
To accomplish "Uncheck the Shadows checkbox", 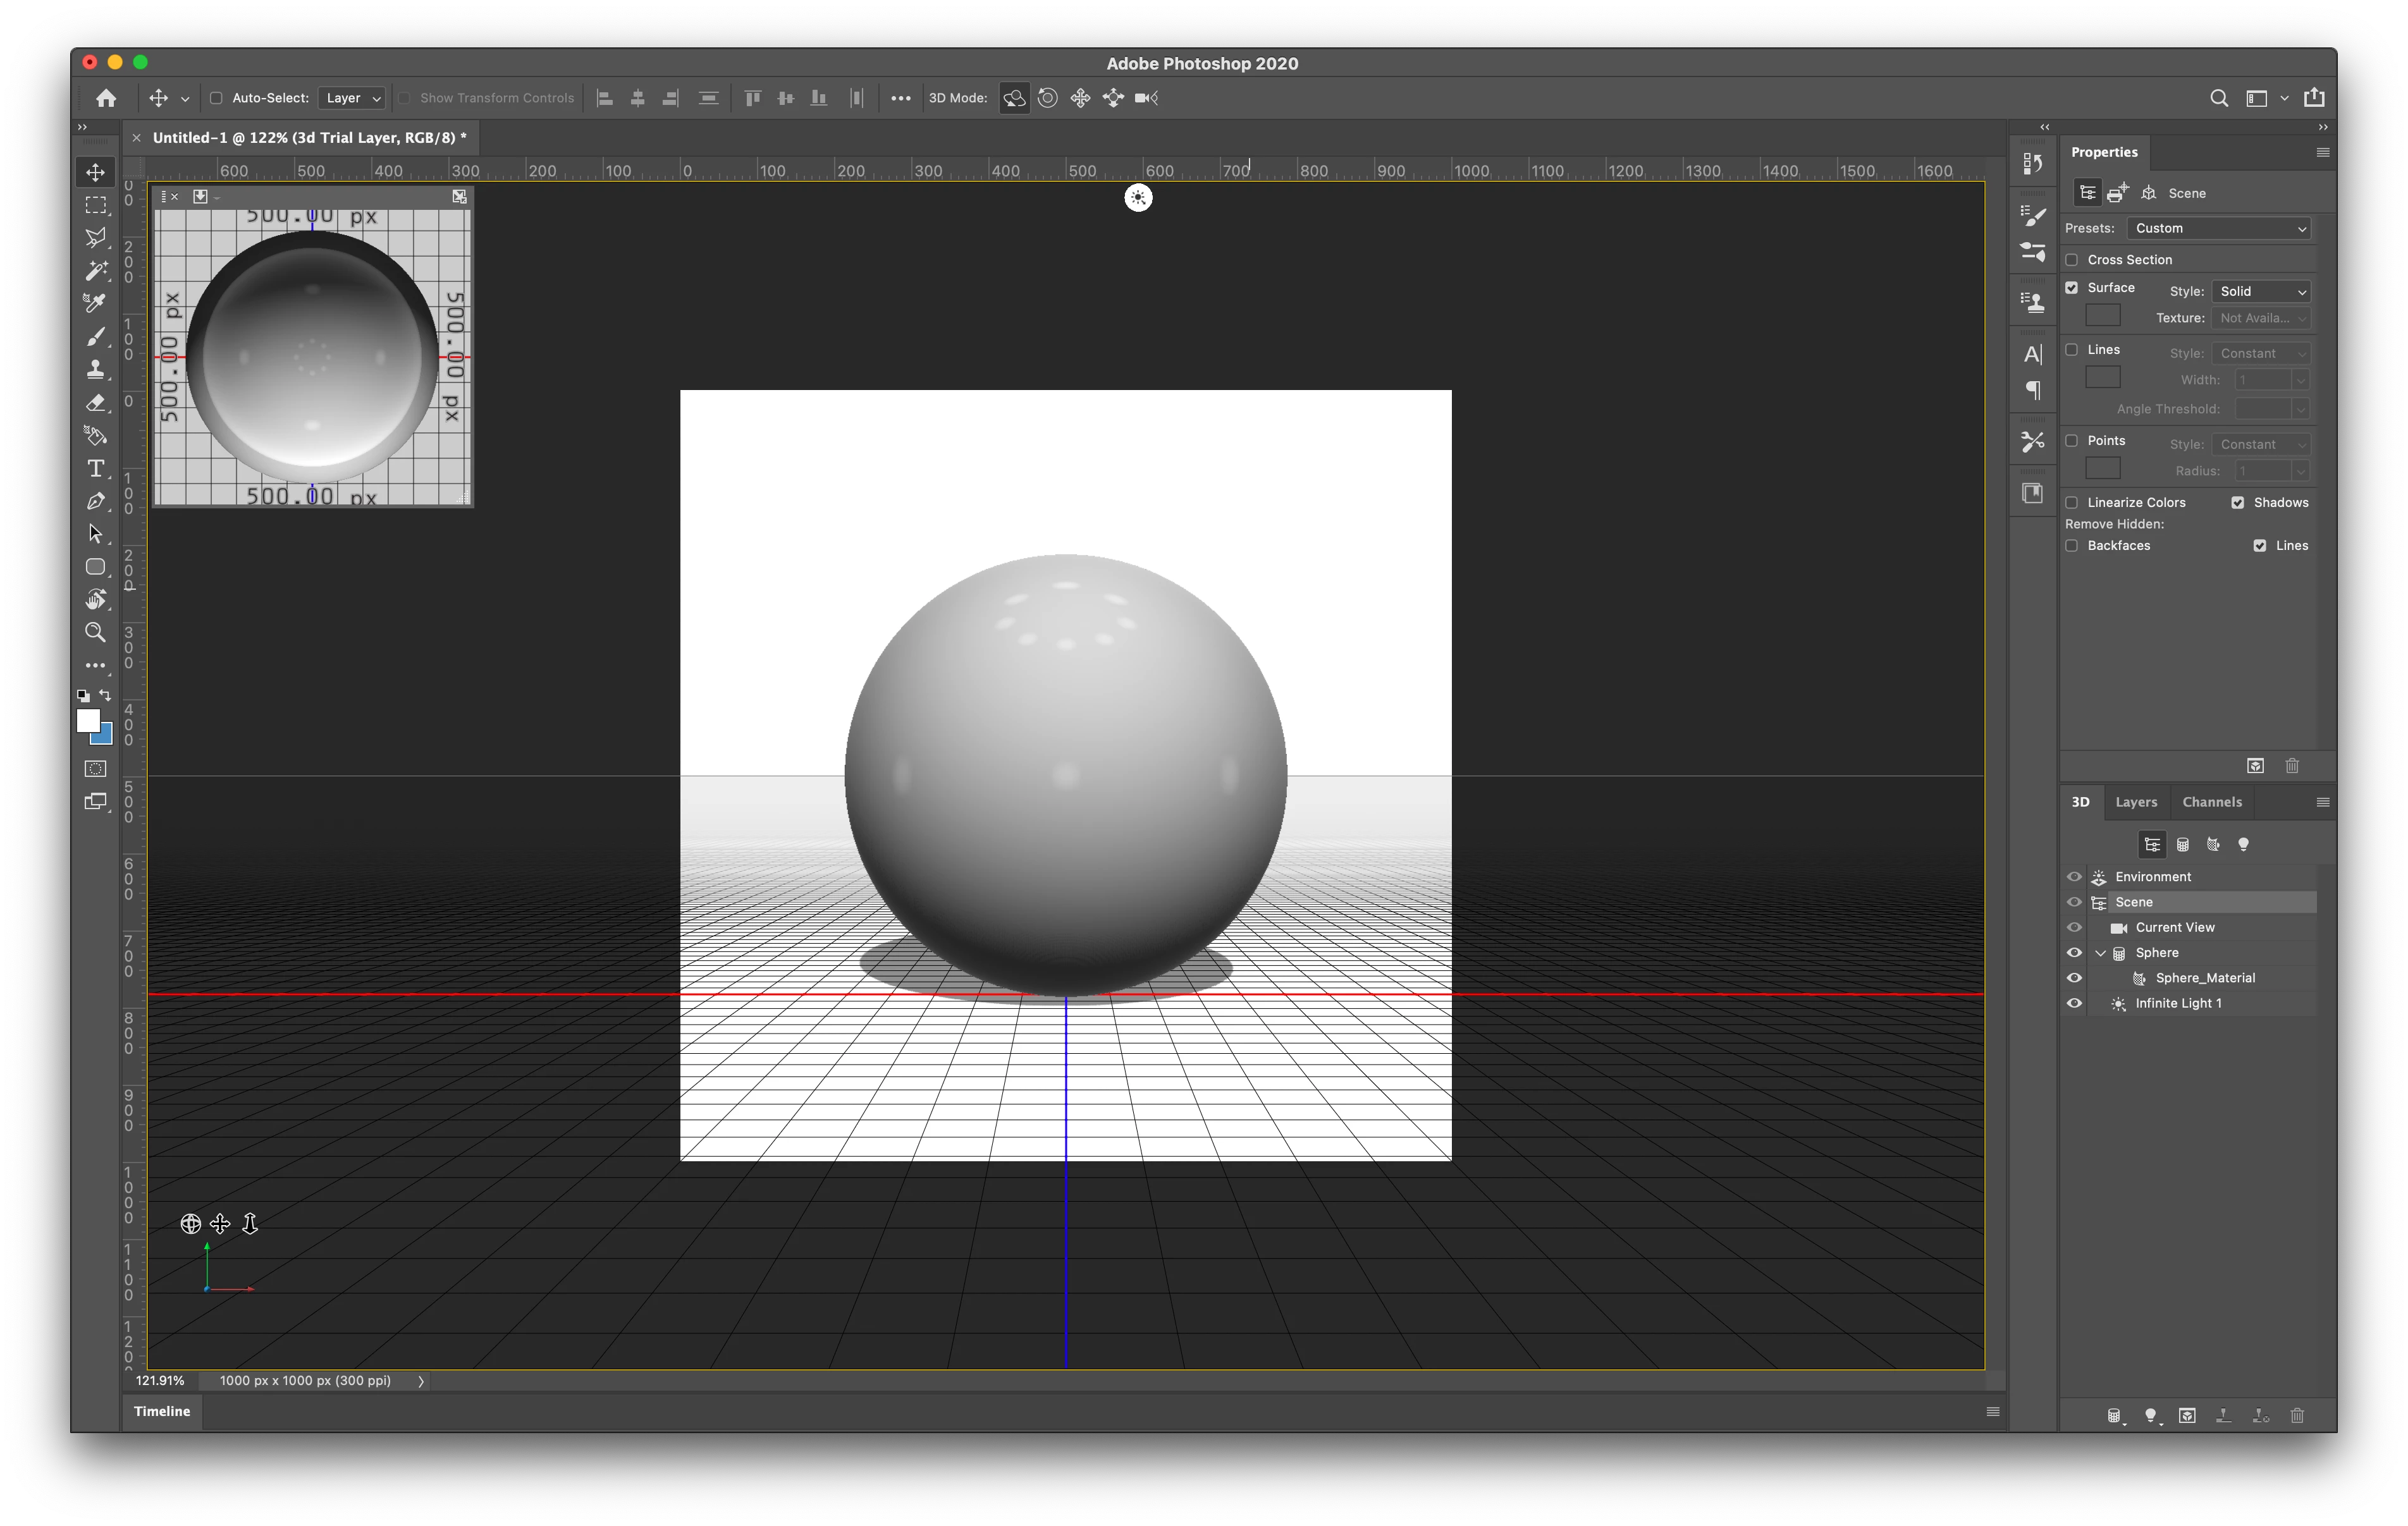I will [x=2238, y=503].
